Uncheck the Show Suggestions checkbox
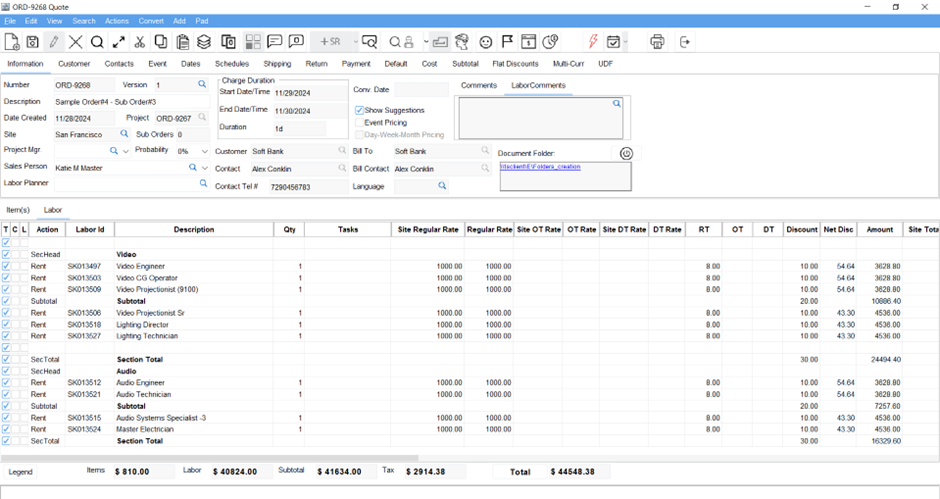This screenshot has height=499, width=940. click(360, 110)
